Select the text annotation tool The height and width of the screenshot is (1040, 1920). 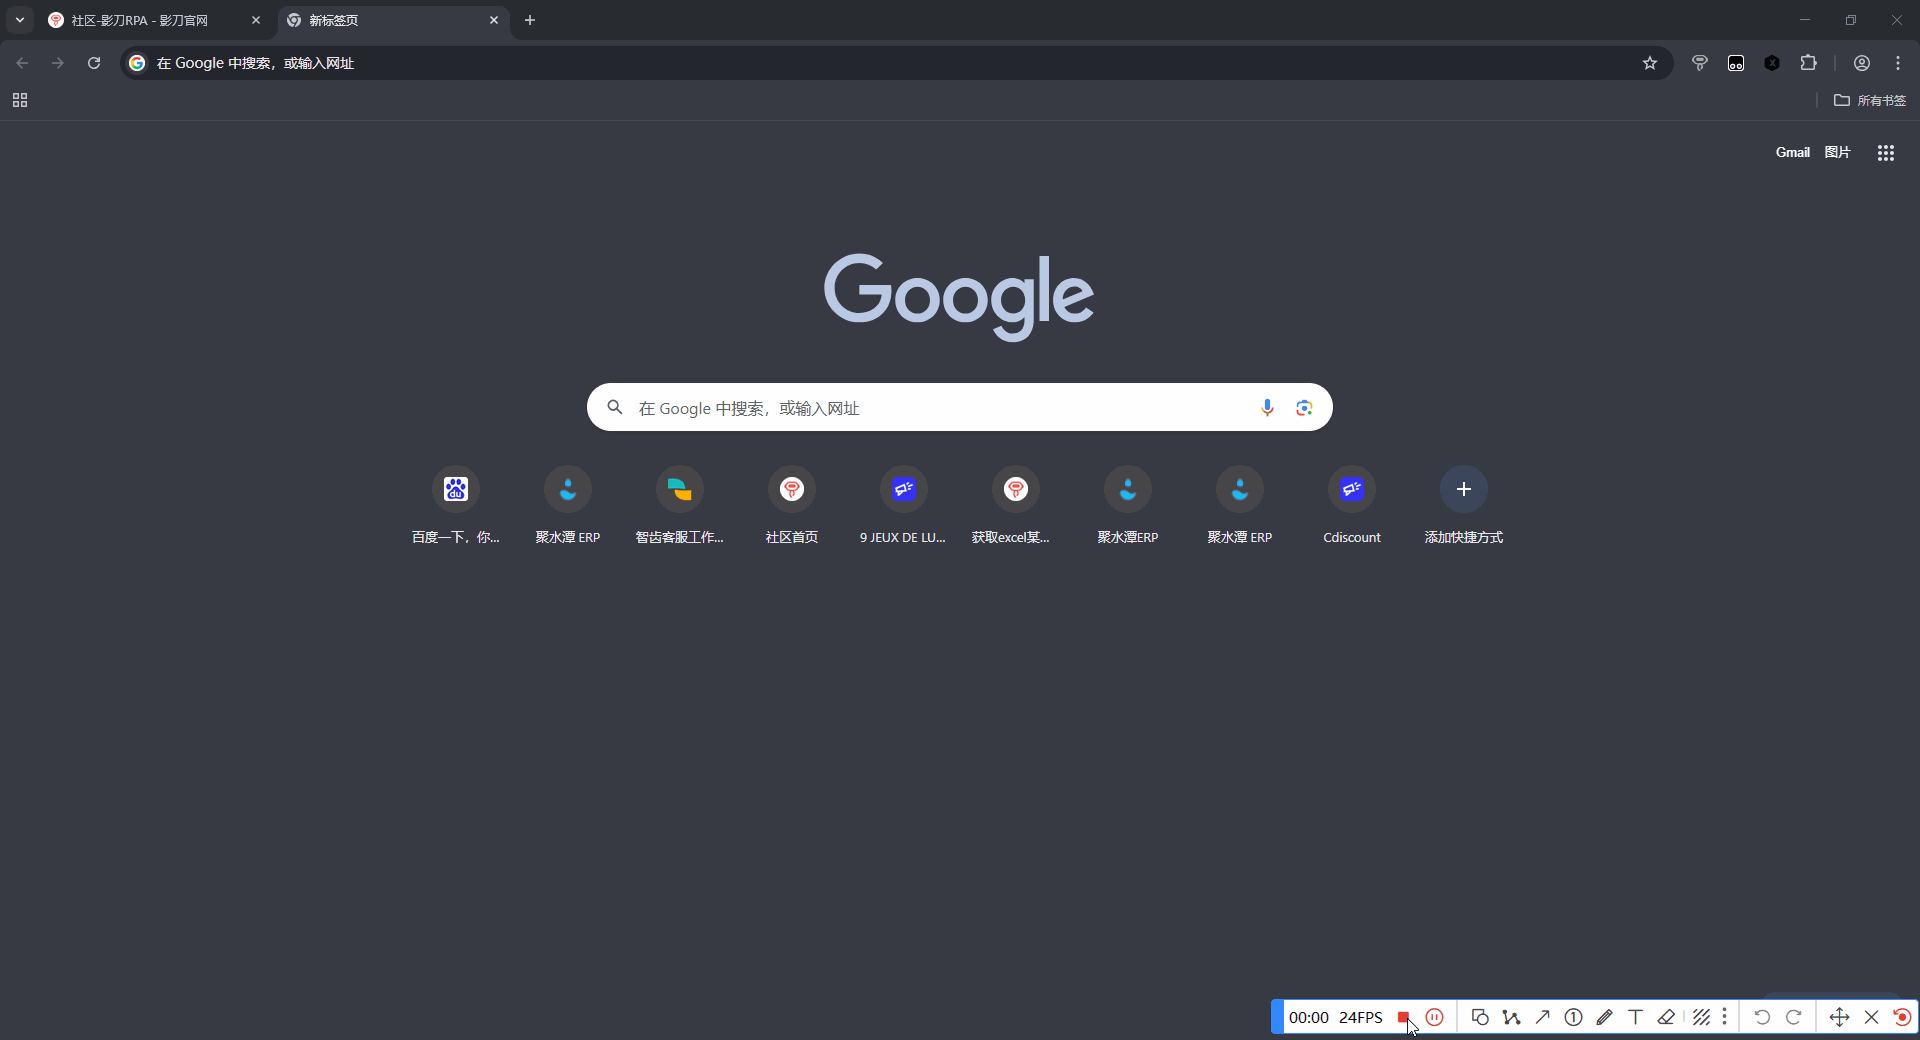tap(1635, 1017)
